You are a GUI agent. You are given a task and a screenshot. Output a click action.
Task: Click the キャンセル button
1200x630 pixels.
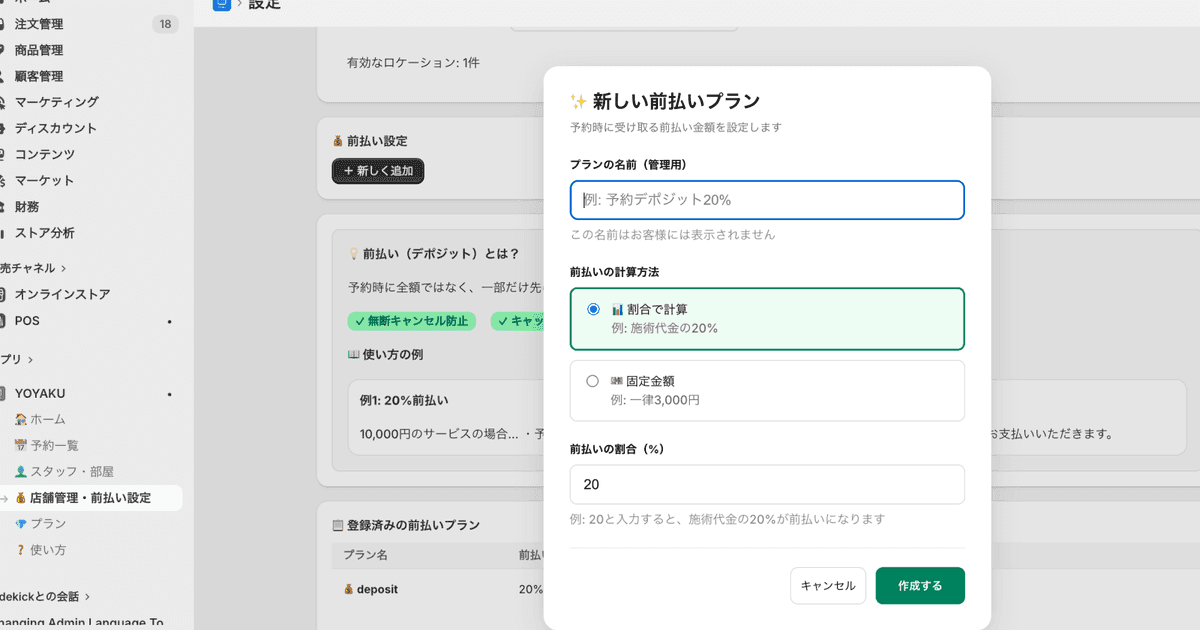[x=828, y=585]
